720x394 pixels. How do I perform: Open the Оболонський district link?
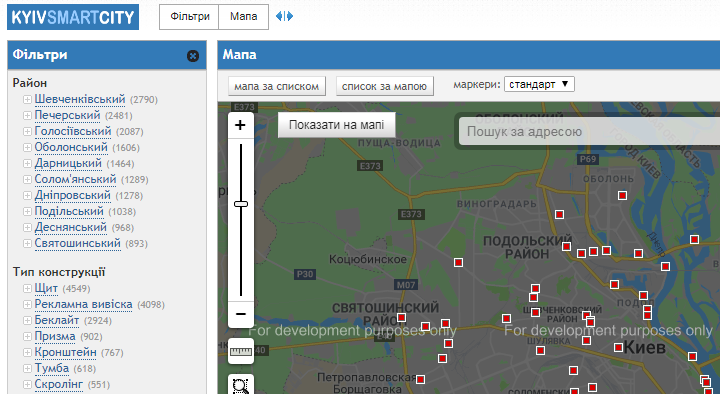click(x=71, y=147)
